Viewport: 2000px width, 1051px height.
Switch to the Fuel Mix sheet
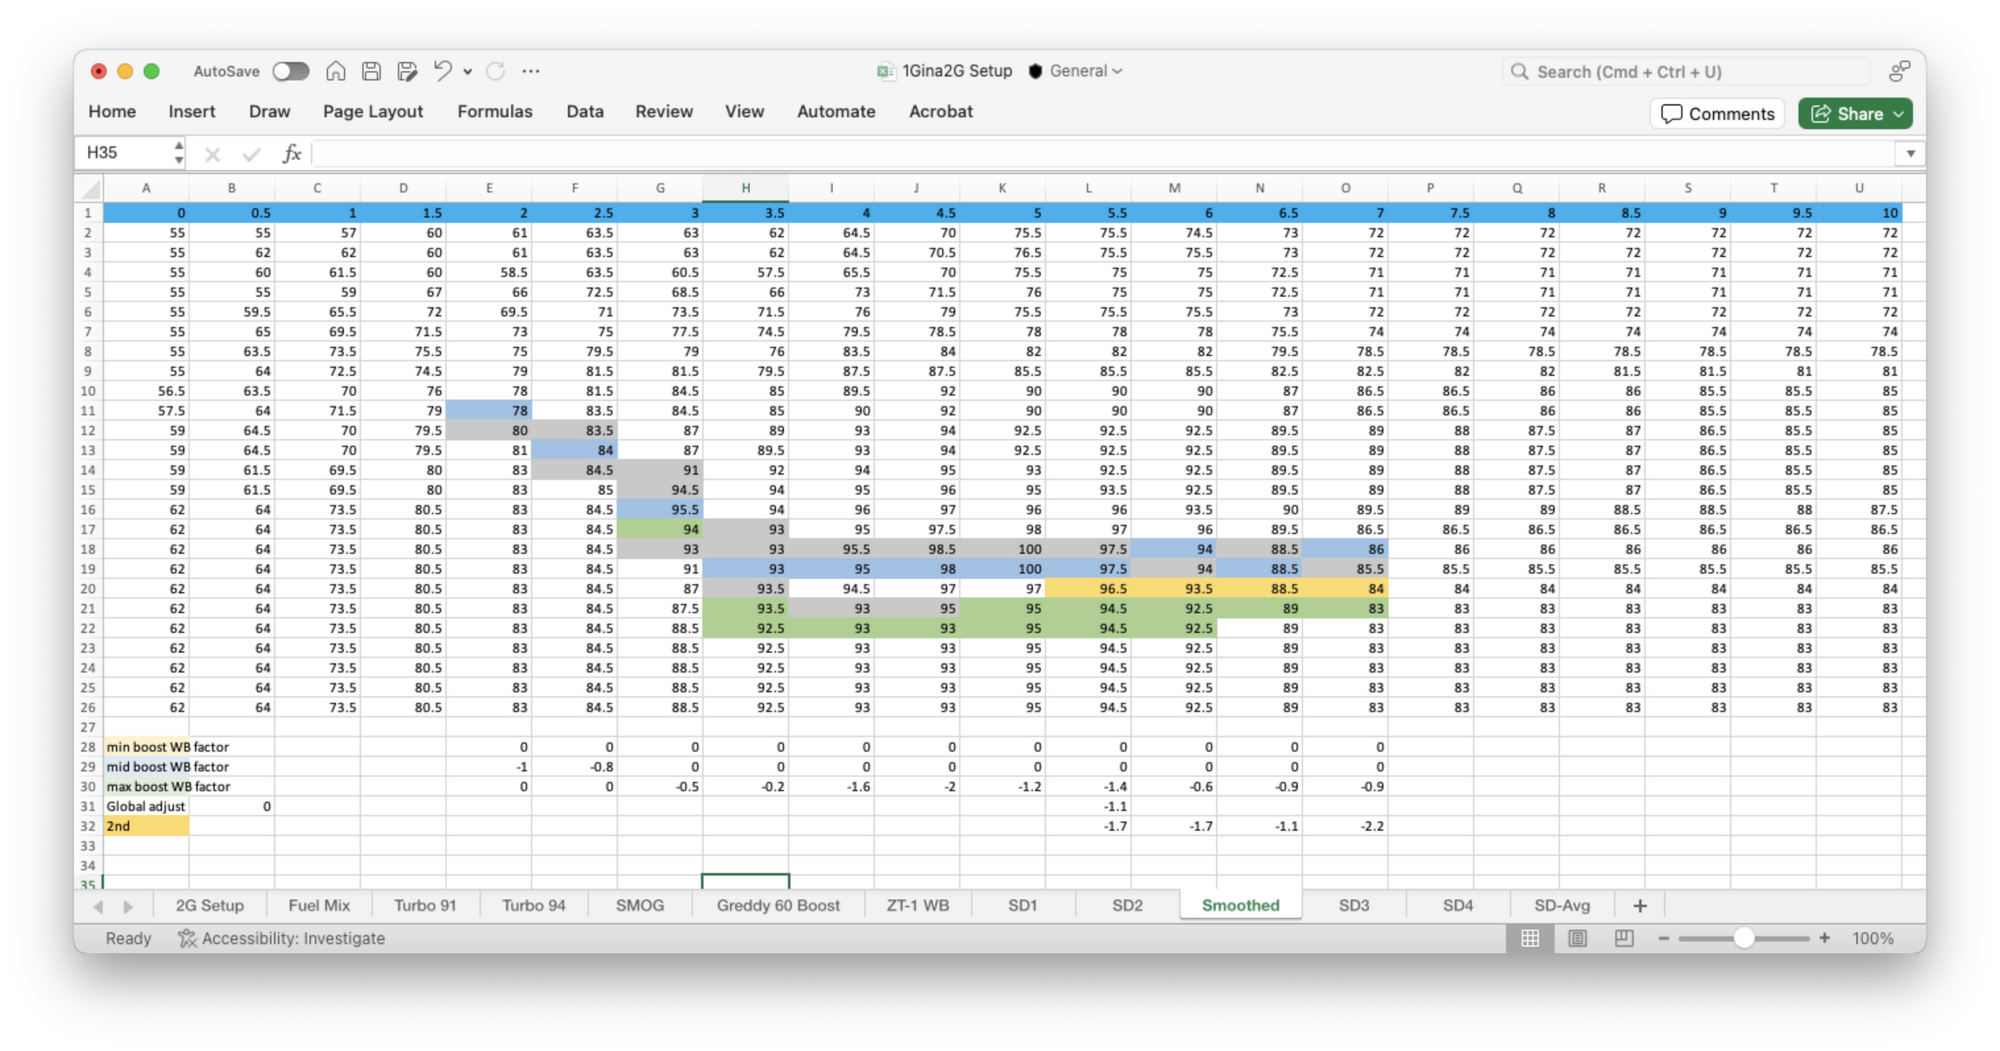pos(319,906)
